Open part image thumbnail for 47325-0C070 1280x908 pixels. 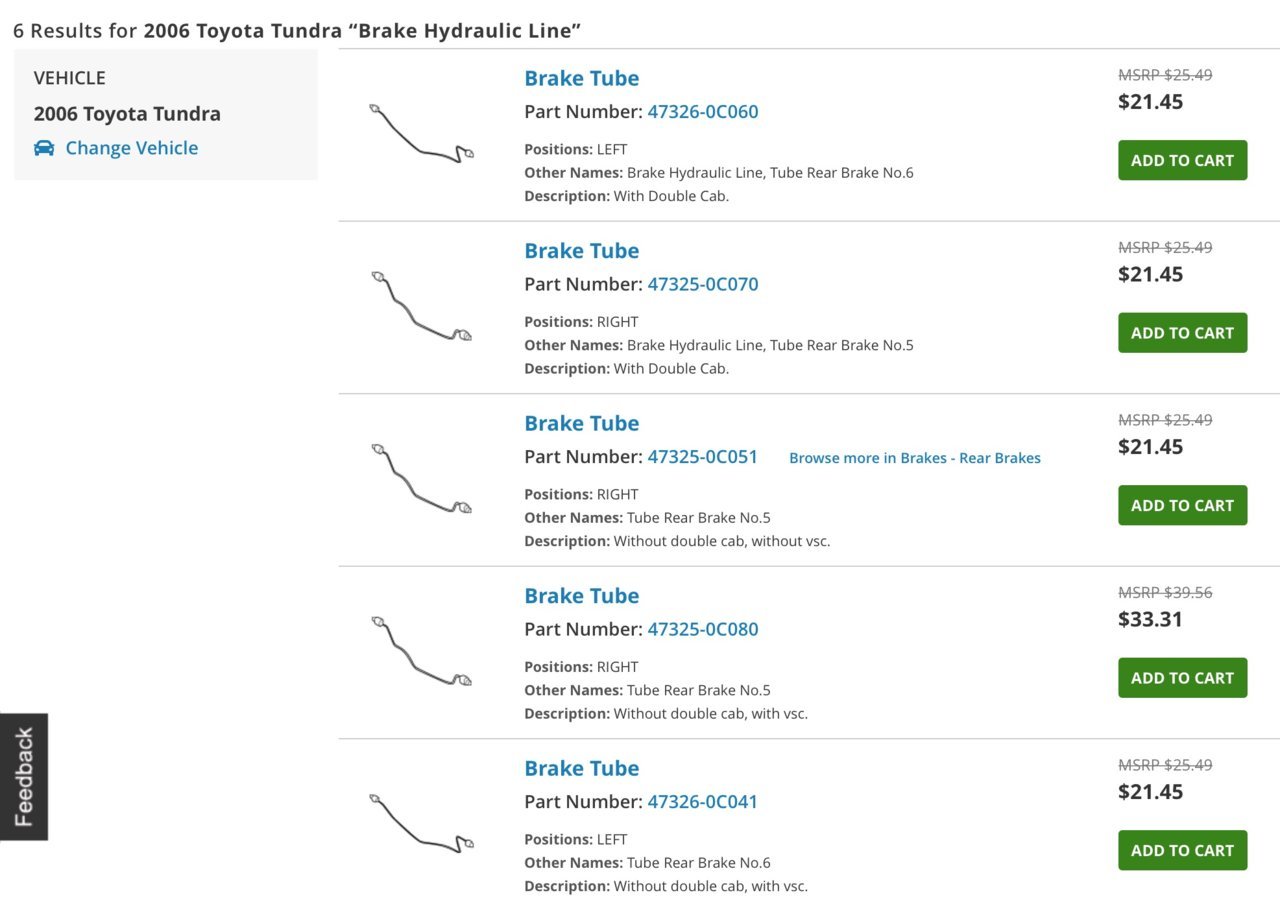click(421, 306)
